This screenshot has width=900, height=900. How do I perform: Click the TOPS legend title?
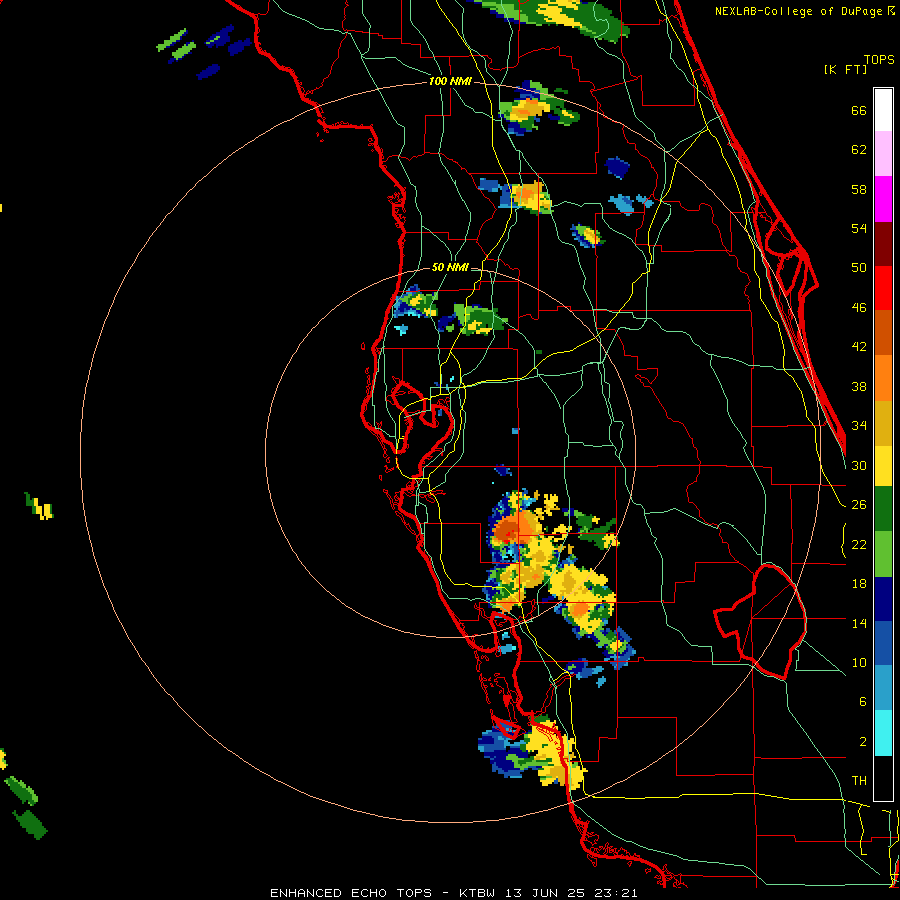879,59
